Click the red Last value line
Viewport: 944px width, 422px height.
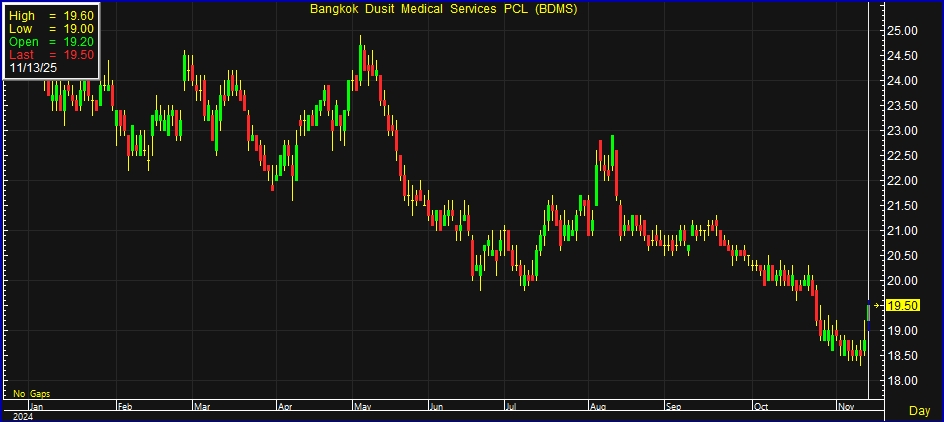pos(51,55)
